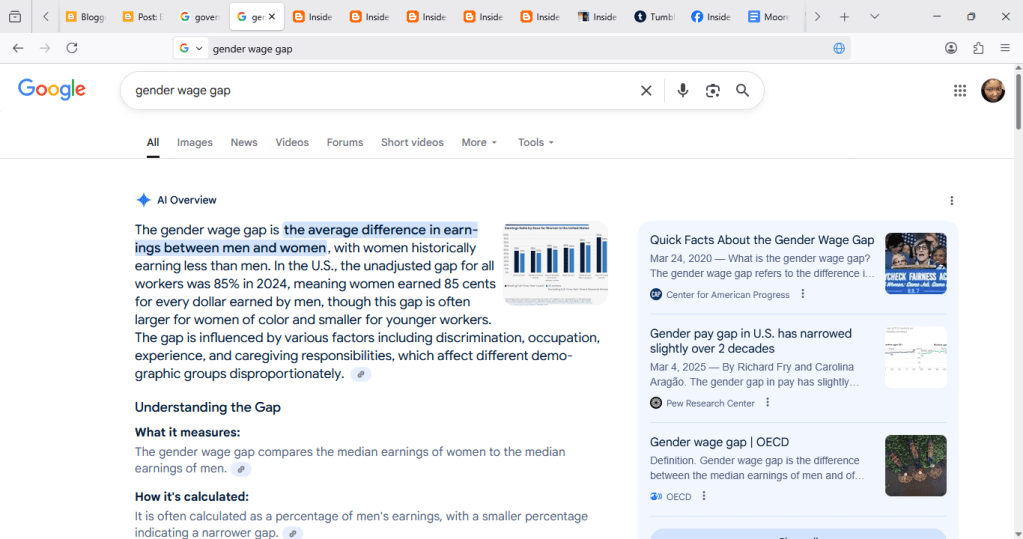Viewport: 1023px width, 539px height.
Task: Switch to the Tumblr tab
Action: (x=655, y=17)
